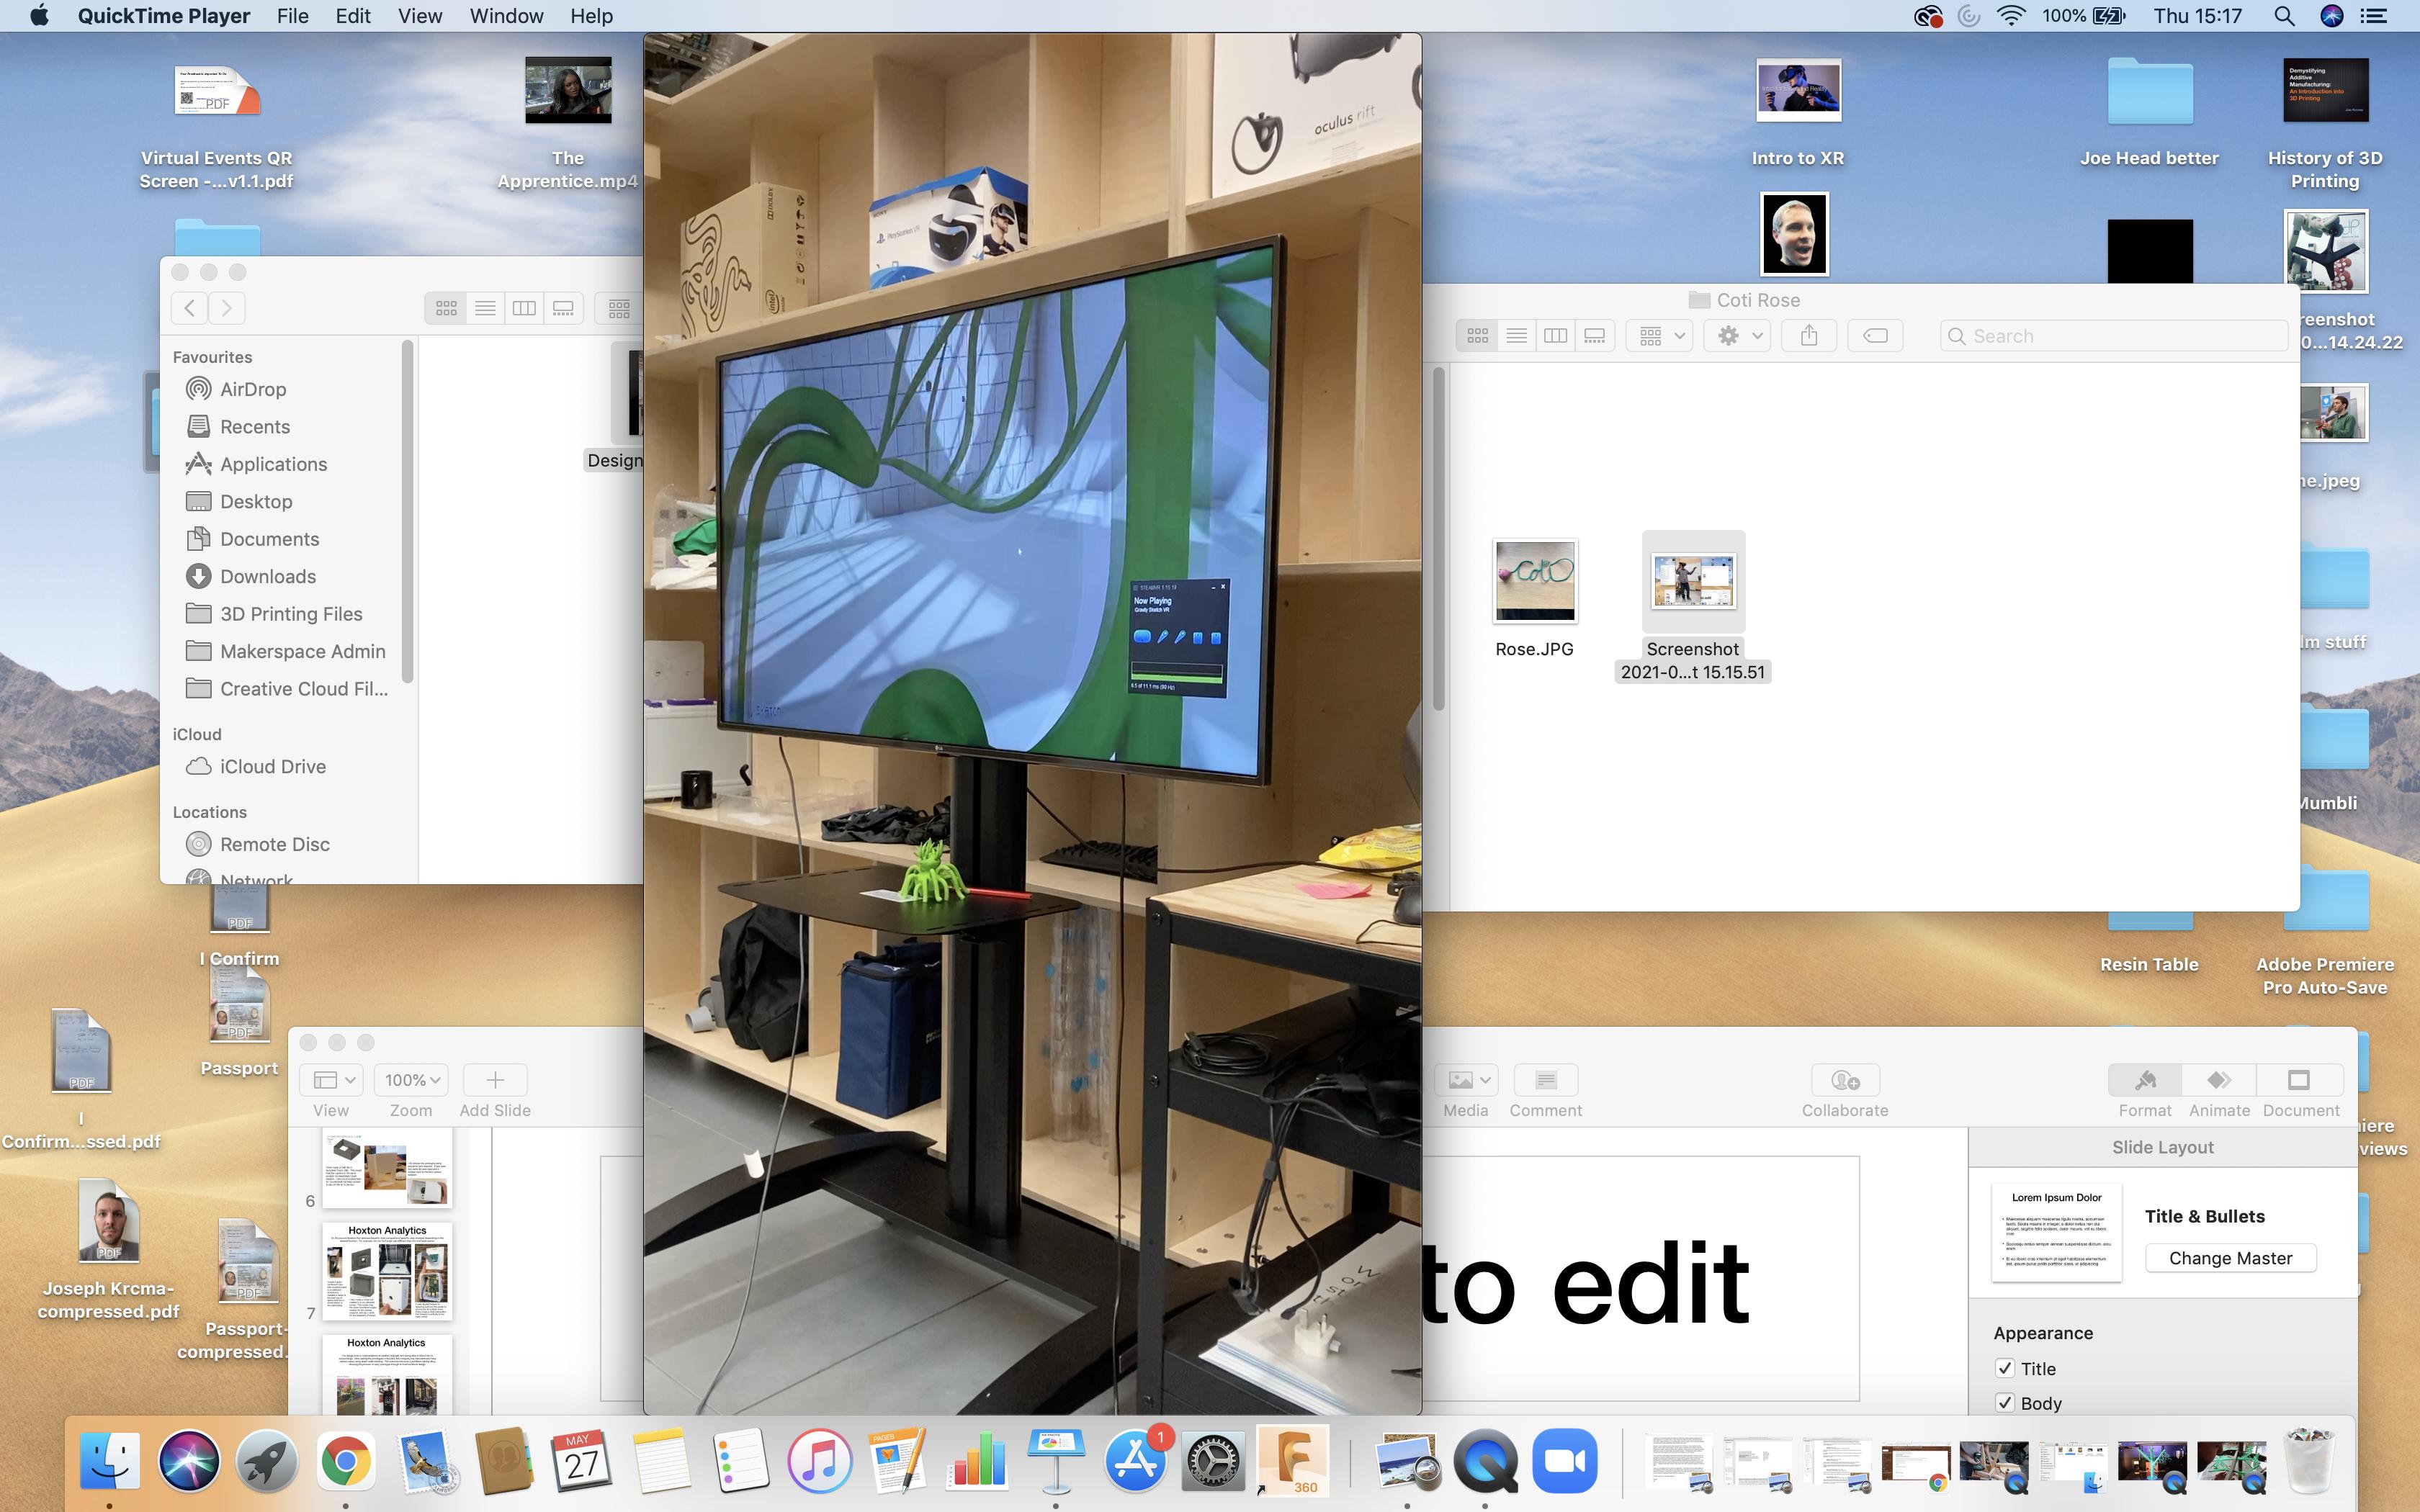Viewport: 2420px width, 1512px height.
Task: Open Keynote View dropdown
Action: [x=331, y=1080]
